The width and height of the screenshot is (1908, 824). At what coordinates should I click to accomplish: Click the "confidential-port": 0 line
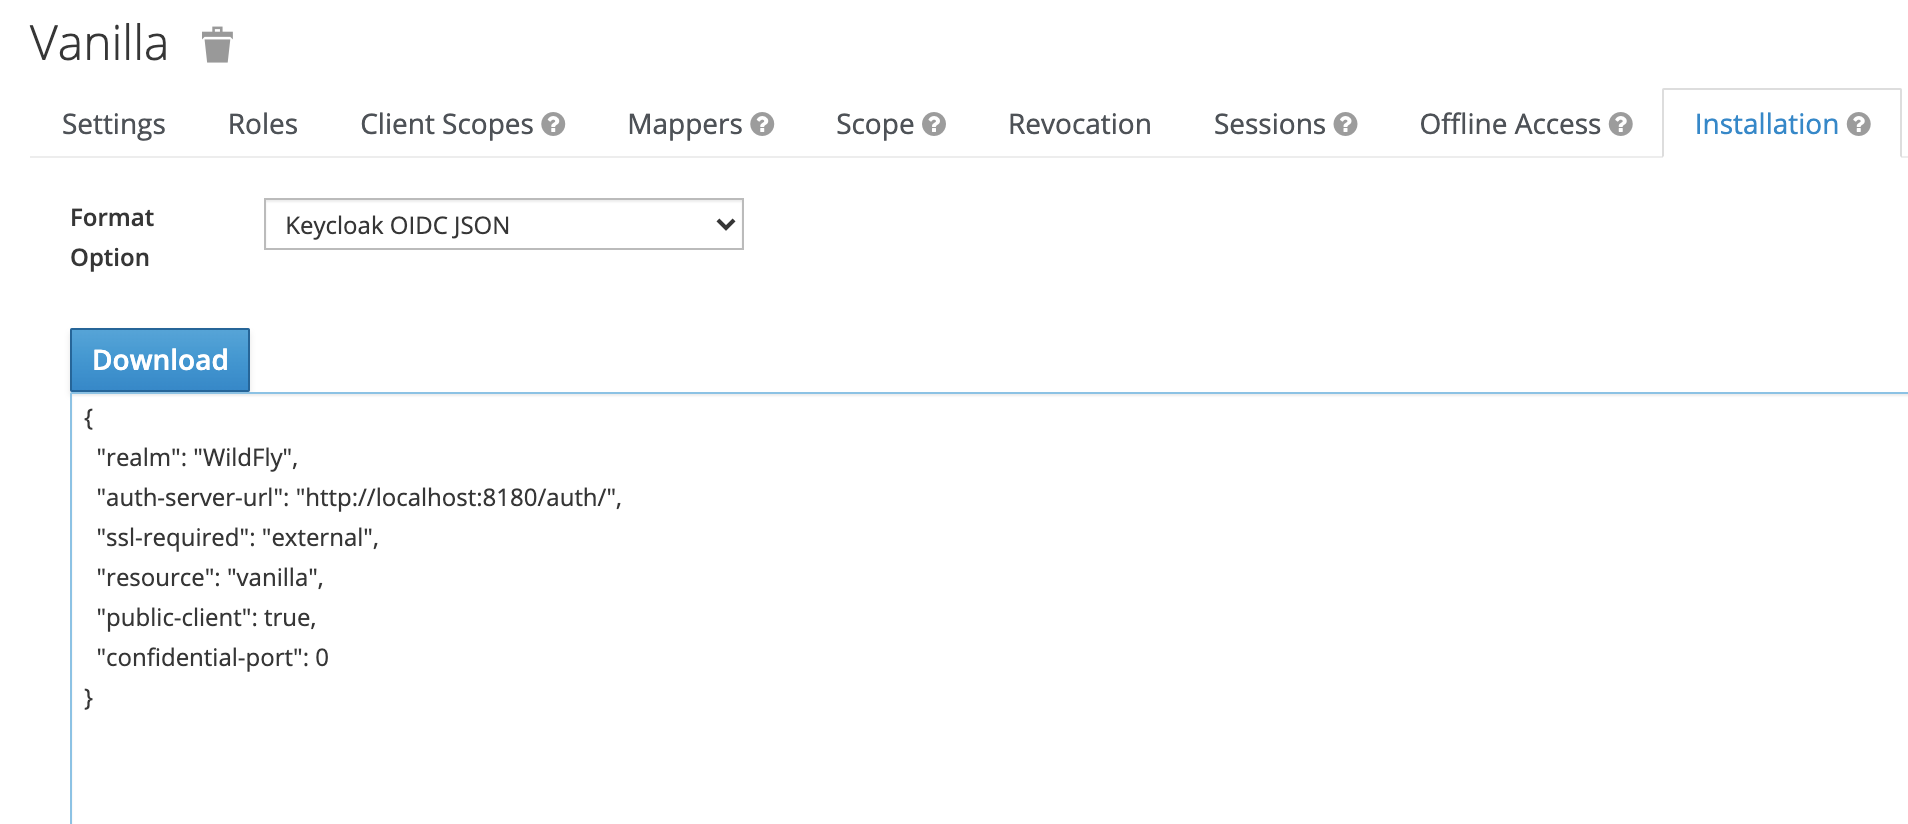click(x=212, y=658)
